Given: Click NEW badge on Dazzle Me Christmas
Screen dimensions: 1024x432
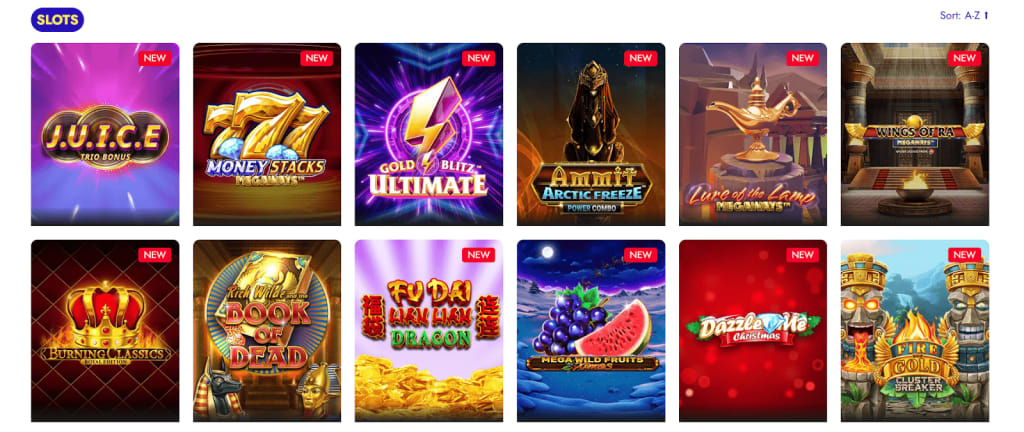Looking at the screenshot, I should click(x=803, y=255).
